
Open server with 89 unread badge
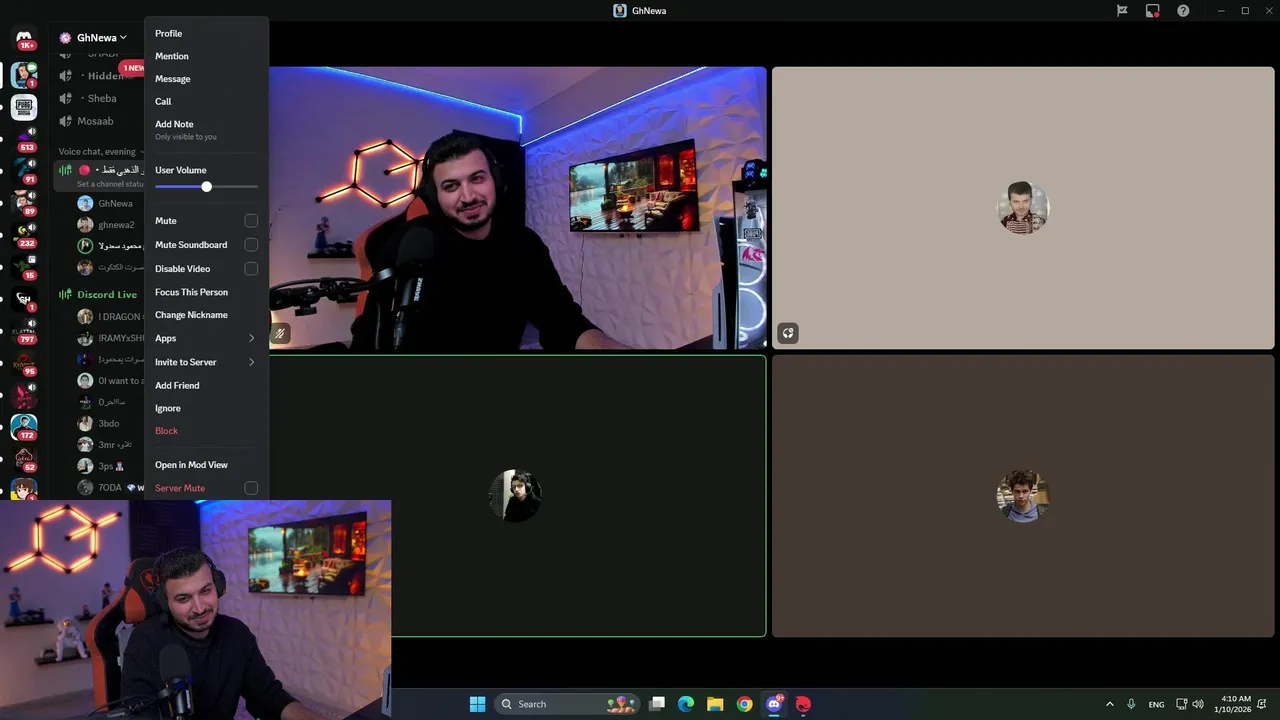[24, 203]
